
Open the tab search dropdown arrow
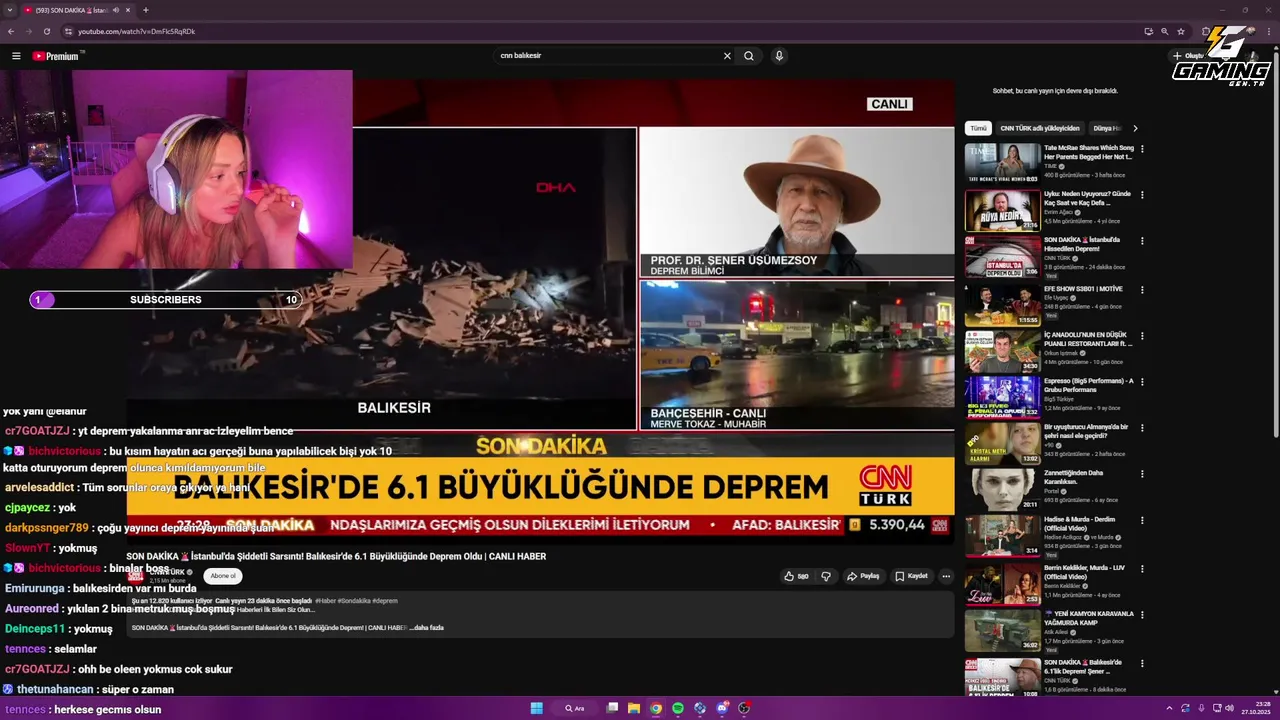point(10,10)
